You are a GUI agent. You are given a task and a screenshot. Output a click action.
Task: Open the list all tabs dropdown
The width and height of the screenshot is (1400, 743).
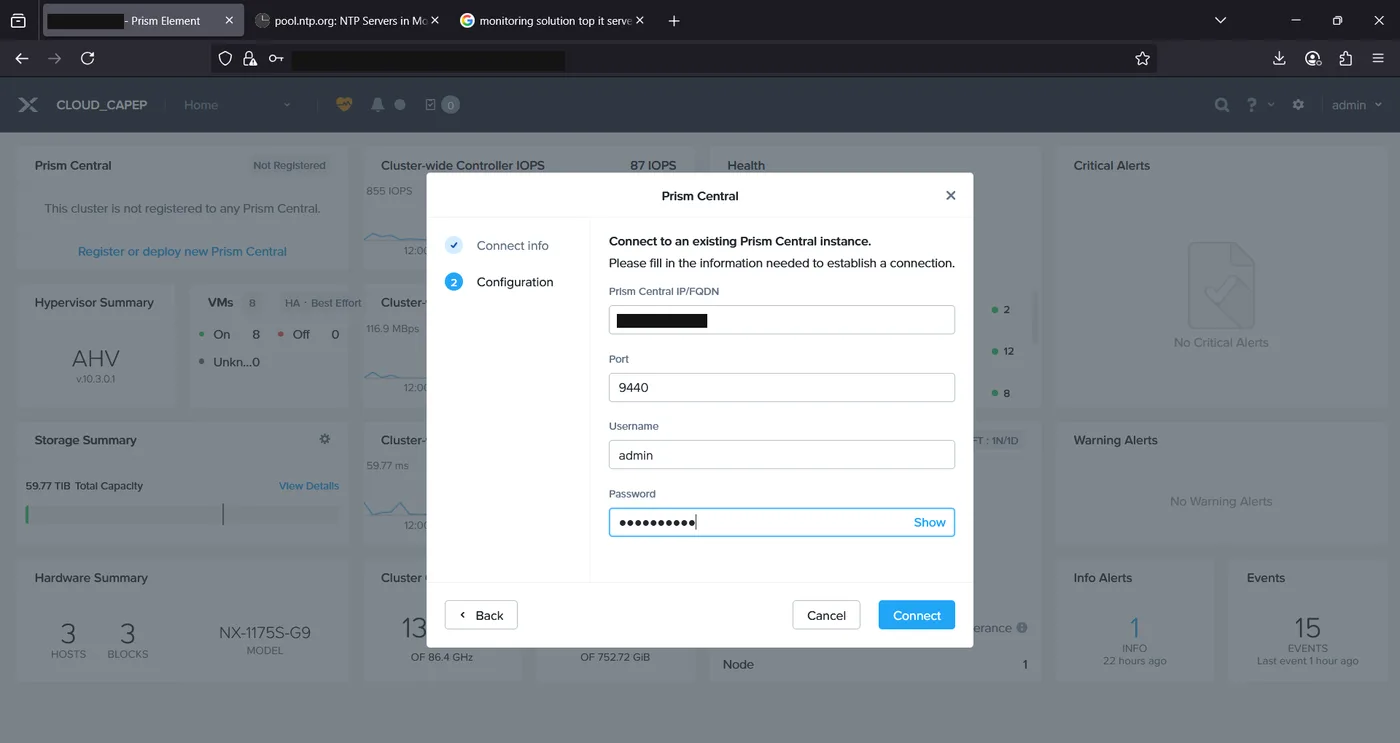[1220, 20]
